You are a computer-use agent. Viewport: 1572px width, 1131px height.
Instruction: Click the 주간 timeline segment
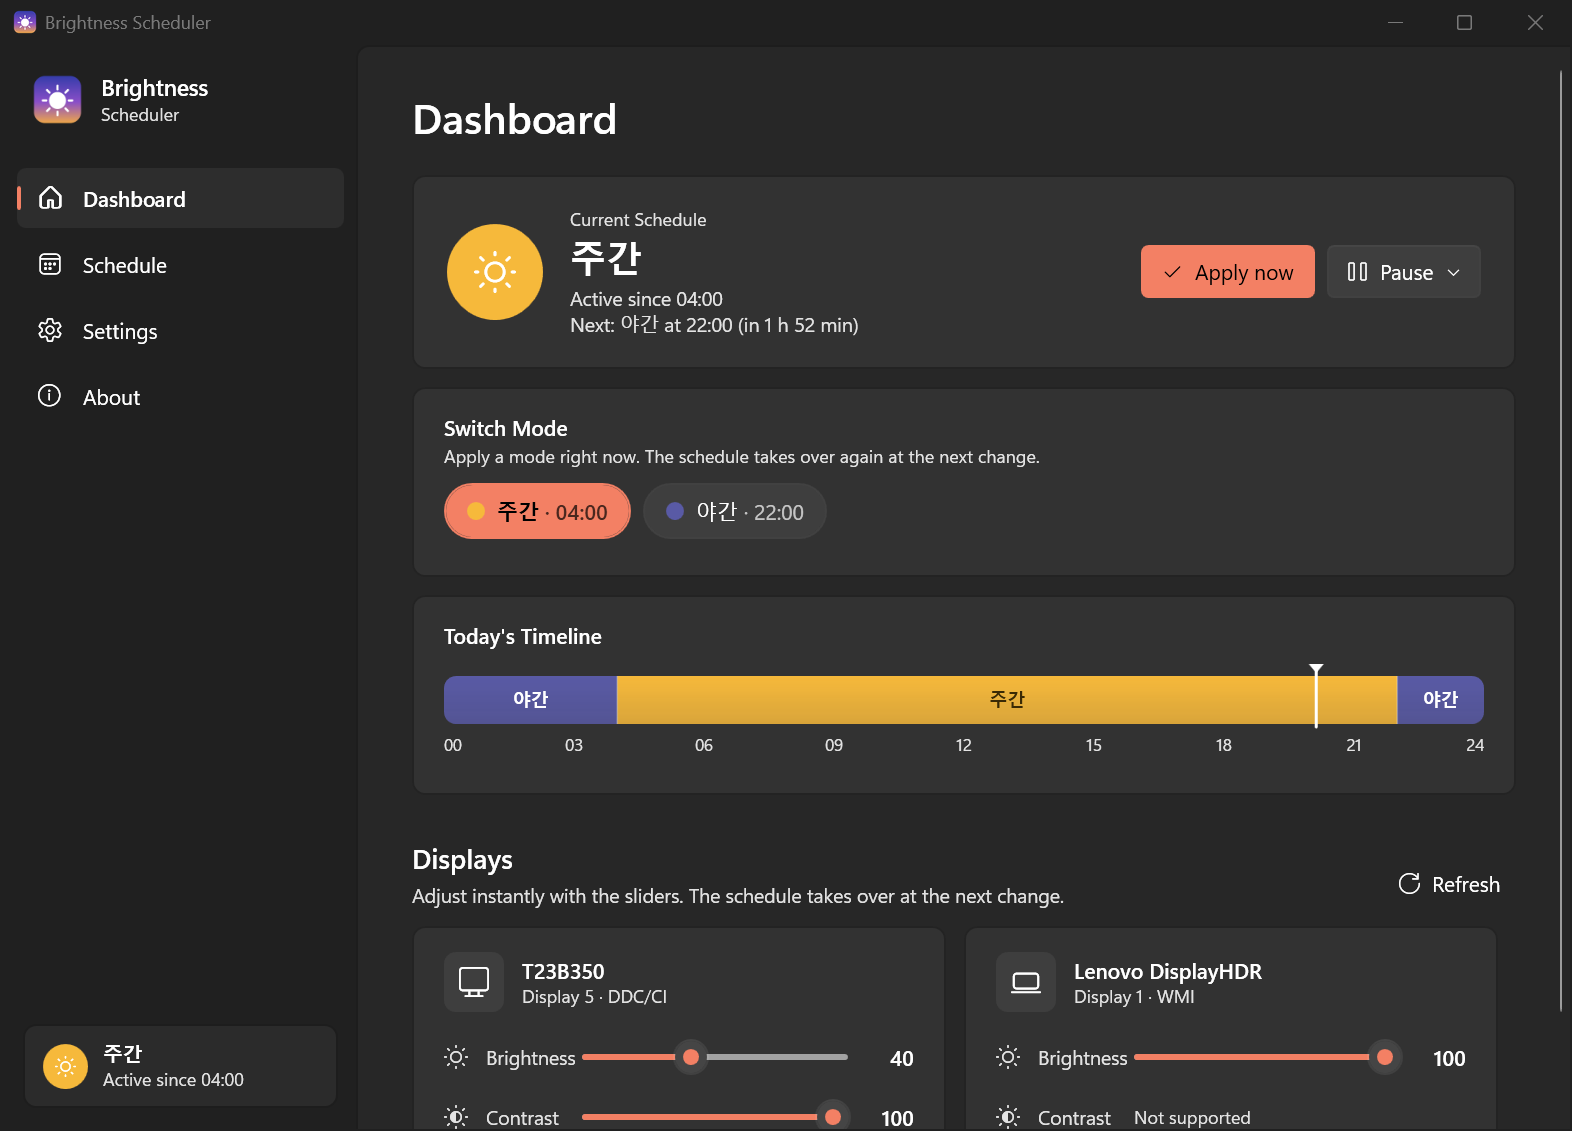tap(1007, 700)
